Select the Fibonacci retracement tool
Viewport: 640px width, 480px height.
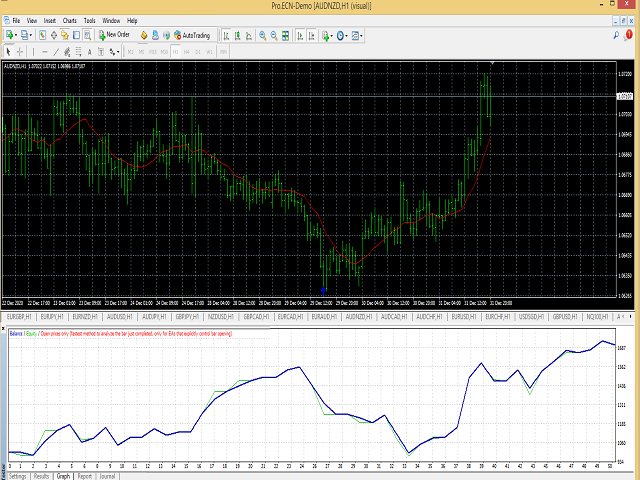78,52
